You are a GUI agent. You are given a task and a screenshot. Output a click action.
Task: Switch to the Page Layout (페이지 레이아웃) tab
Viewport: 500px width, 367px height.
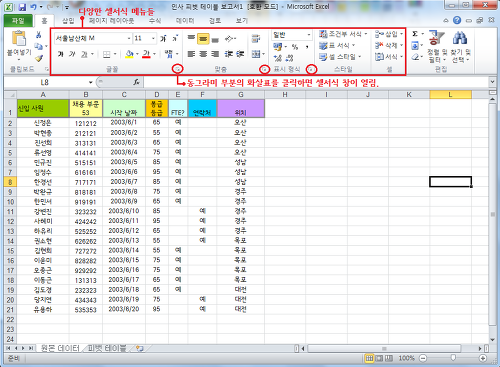coord(111,21)
